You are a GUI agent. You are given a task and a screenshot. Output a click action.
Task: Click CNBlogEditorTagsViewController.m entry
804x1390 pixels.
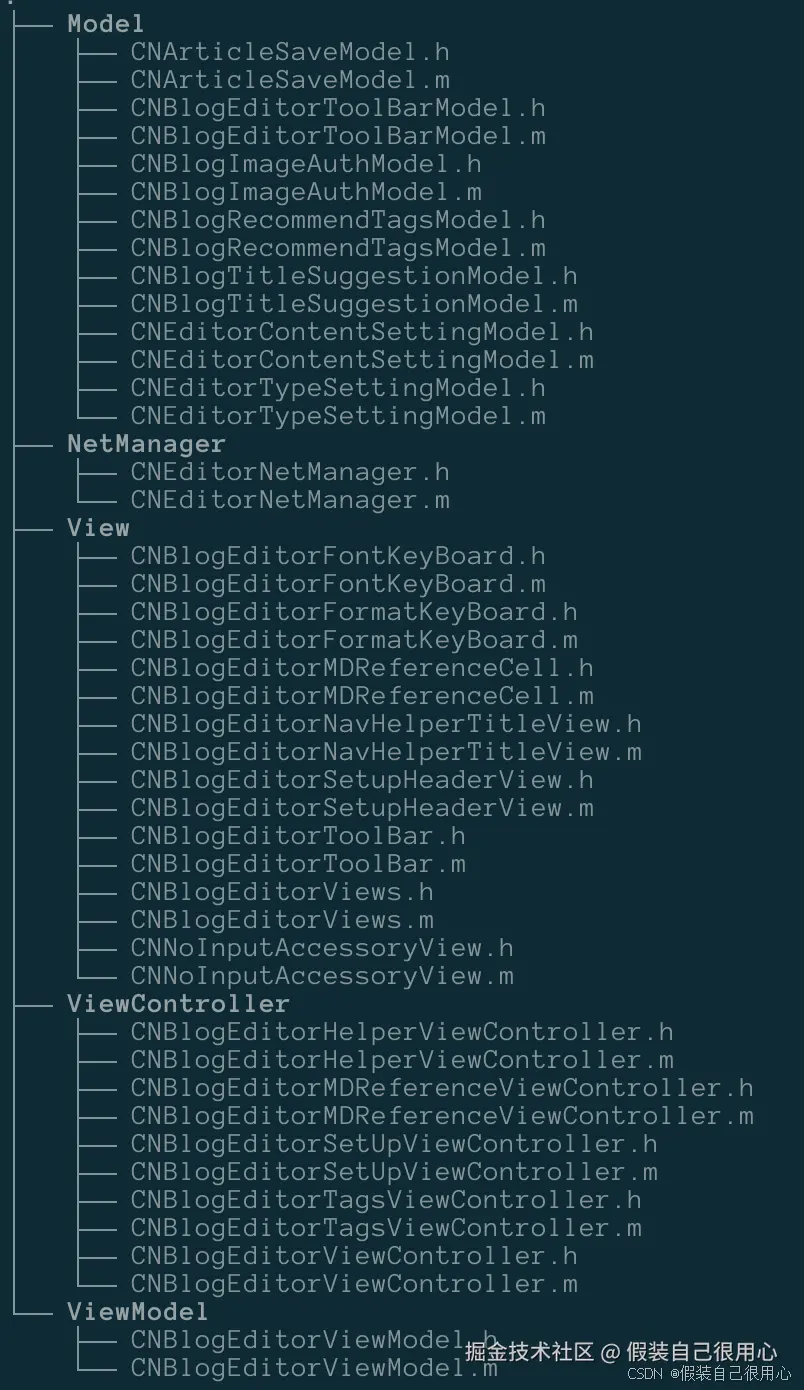pos(385,1227)
